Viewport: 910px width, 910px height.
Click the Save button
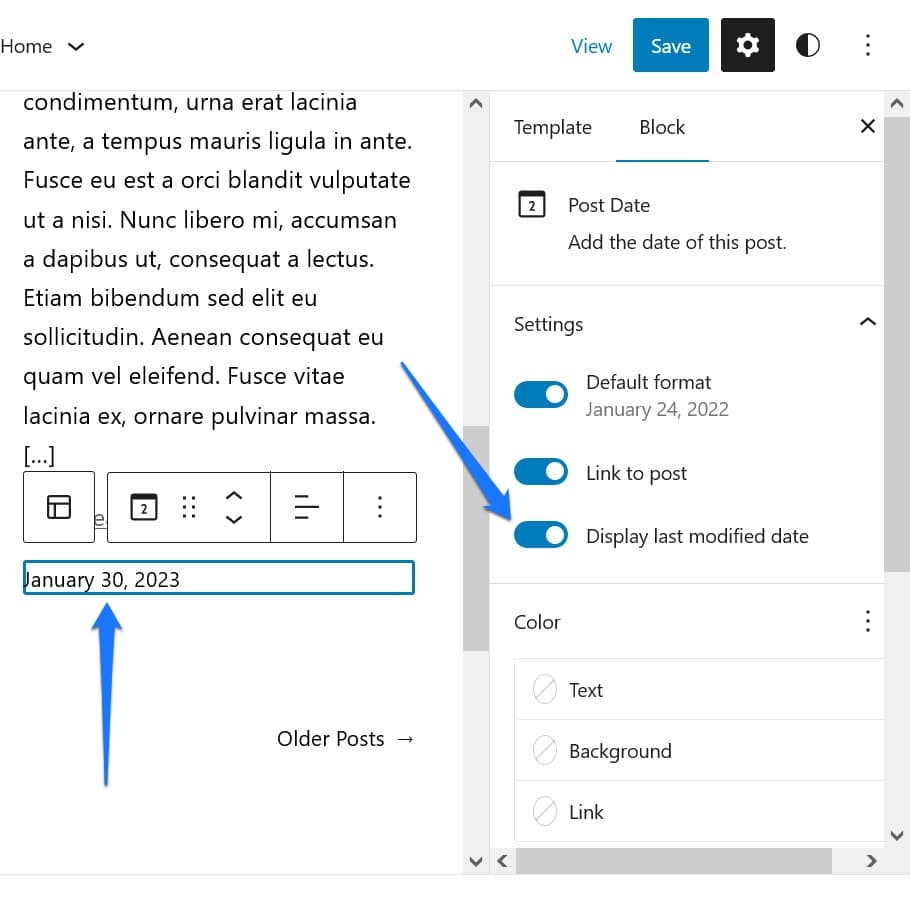pos(670,45)
